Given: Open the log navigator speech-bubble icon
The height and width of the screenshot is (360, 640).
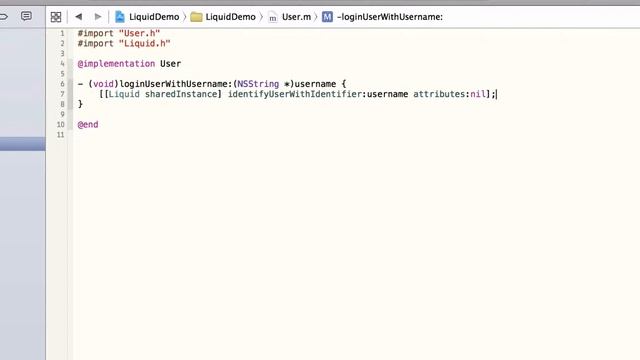Looking at the screenshot, I should 26,16.
